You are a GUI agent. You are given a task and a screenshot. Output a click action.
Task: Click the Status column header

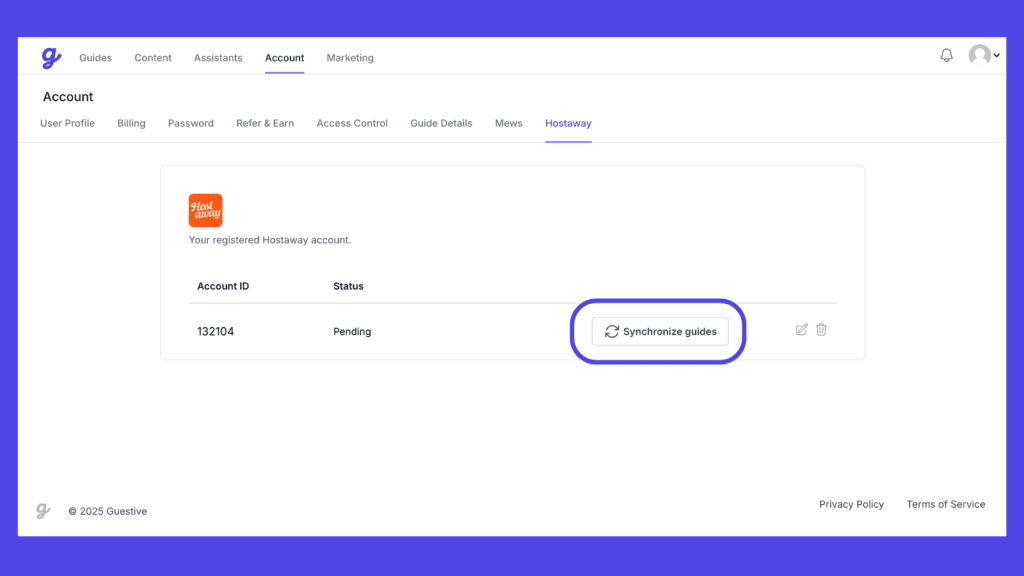click(x=348, y=286)
